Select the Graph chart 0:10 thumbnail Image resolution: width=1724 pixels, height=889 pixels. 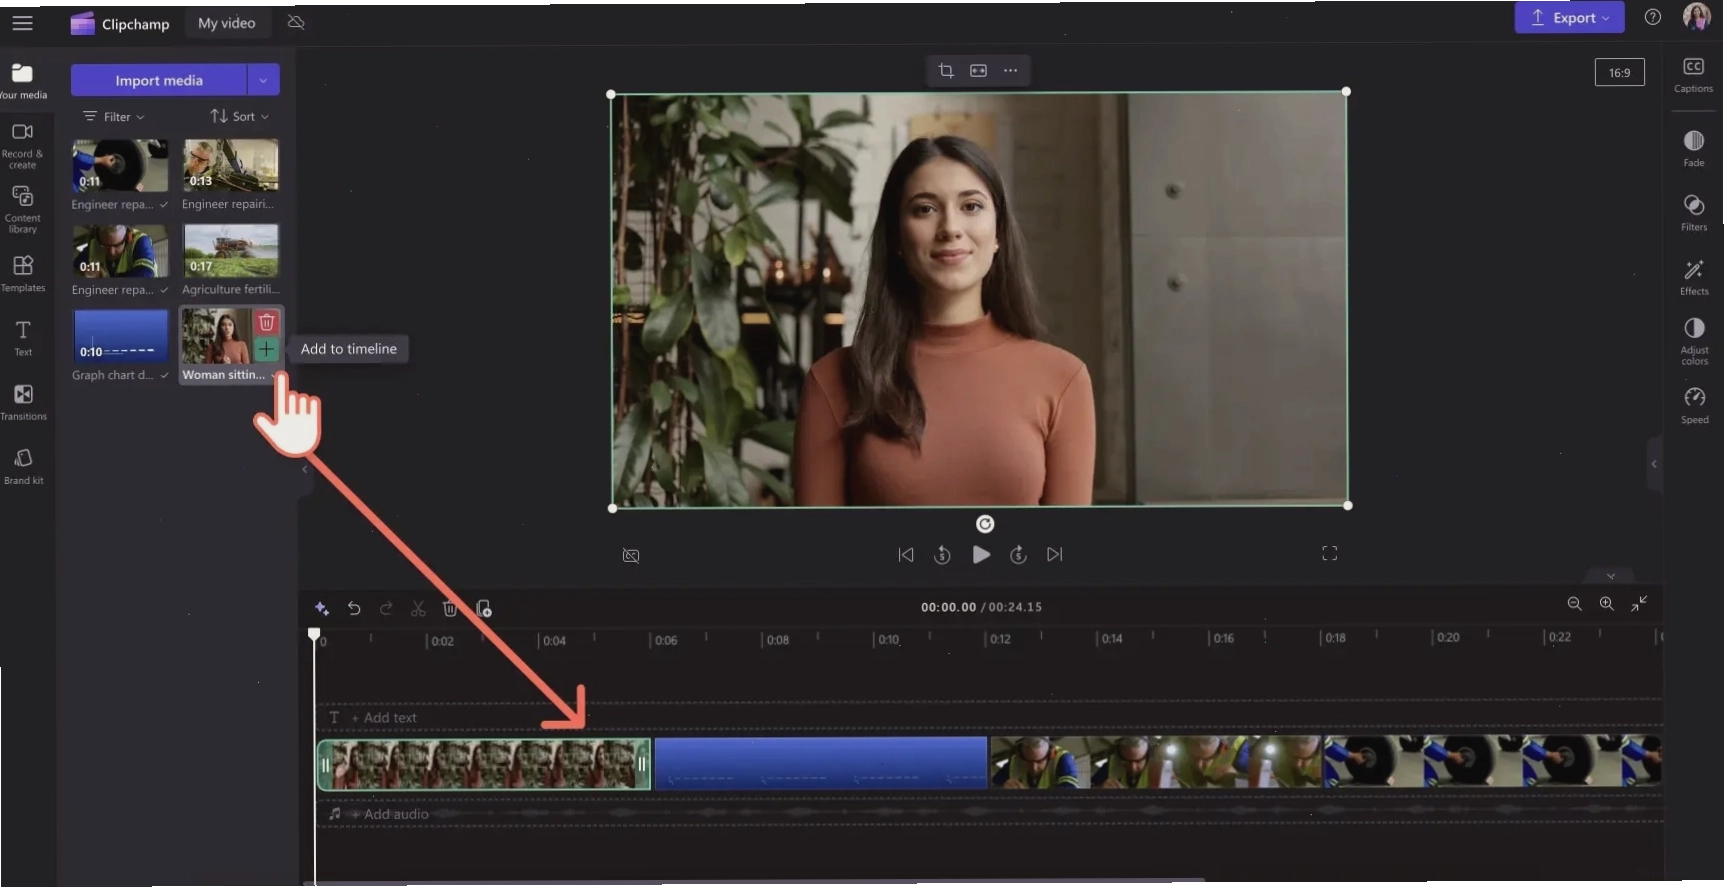(x=120, y=335)
